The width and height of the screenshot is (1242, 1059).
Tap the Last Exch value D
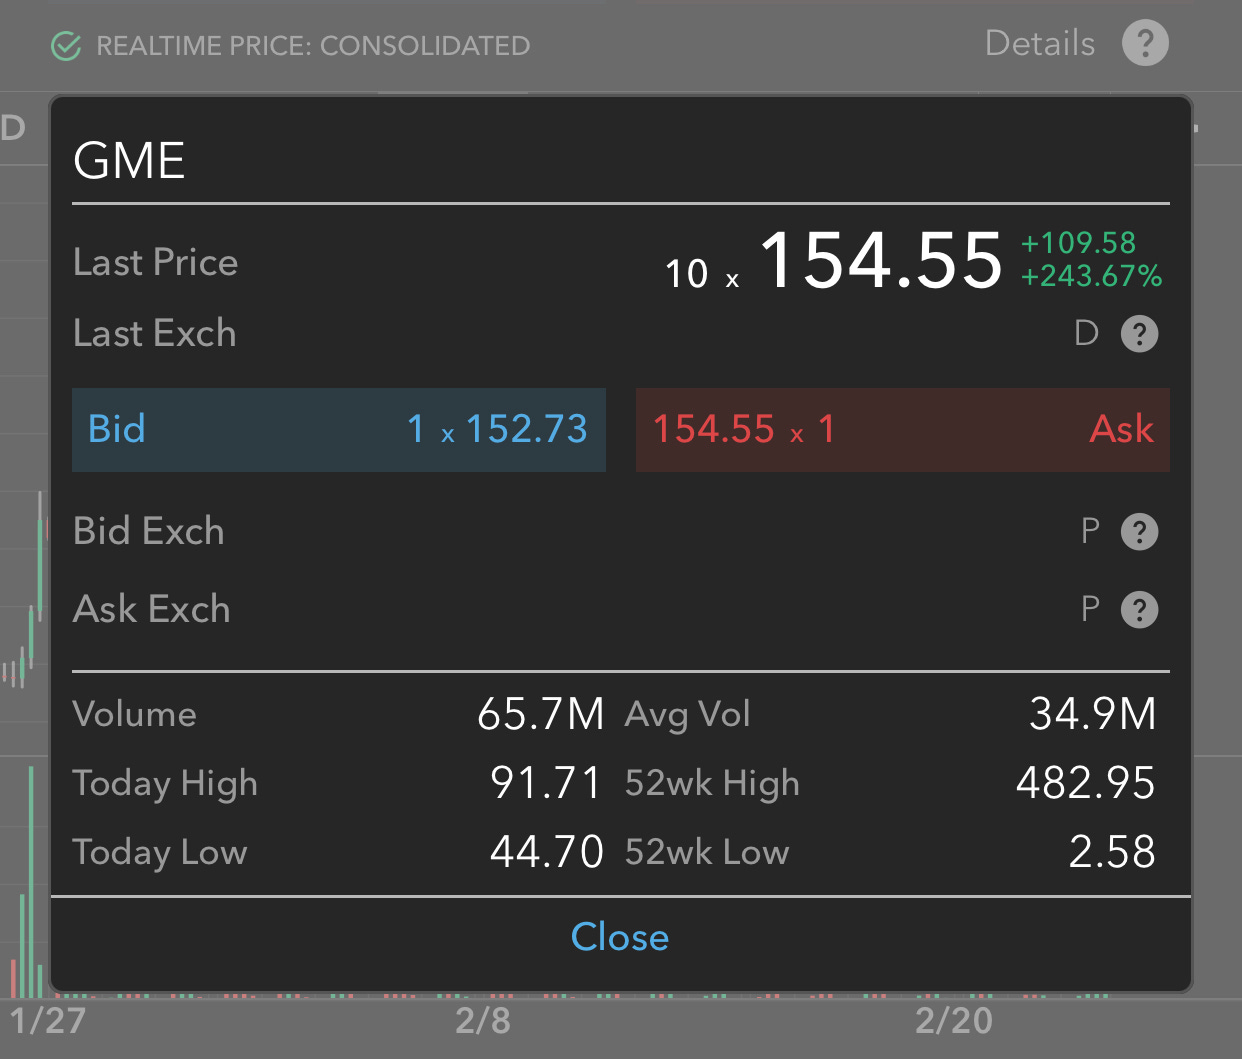[1086, 333]
